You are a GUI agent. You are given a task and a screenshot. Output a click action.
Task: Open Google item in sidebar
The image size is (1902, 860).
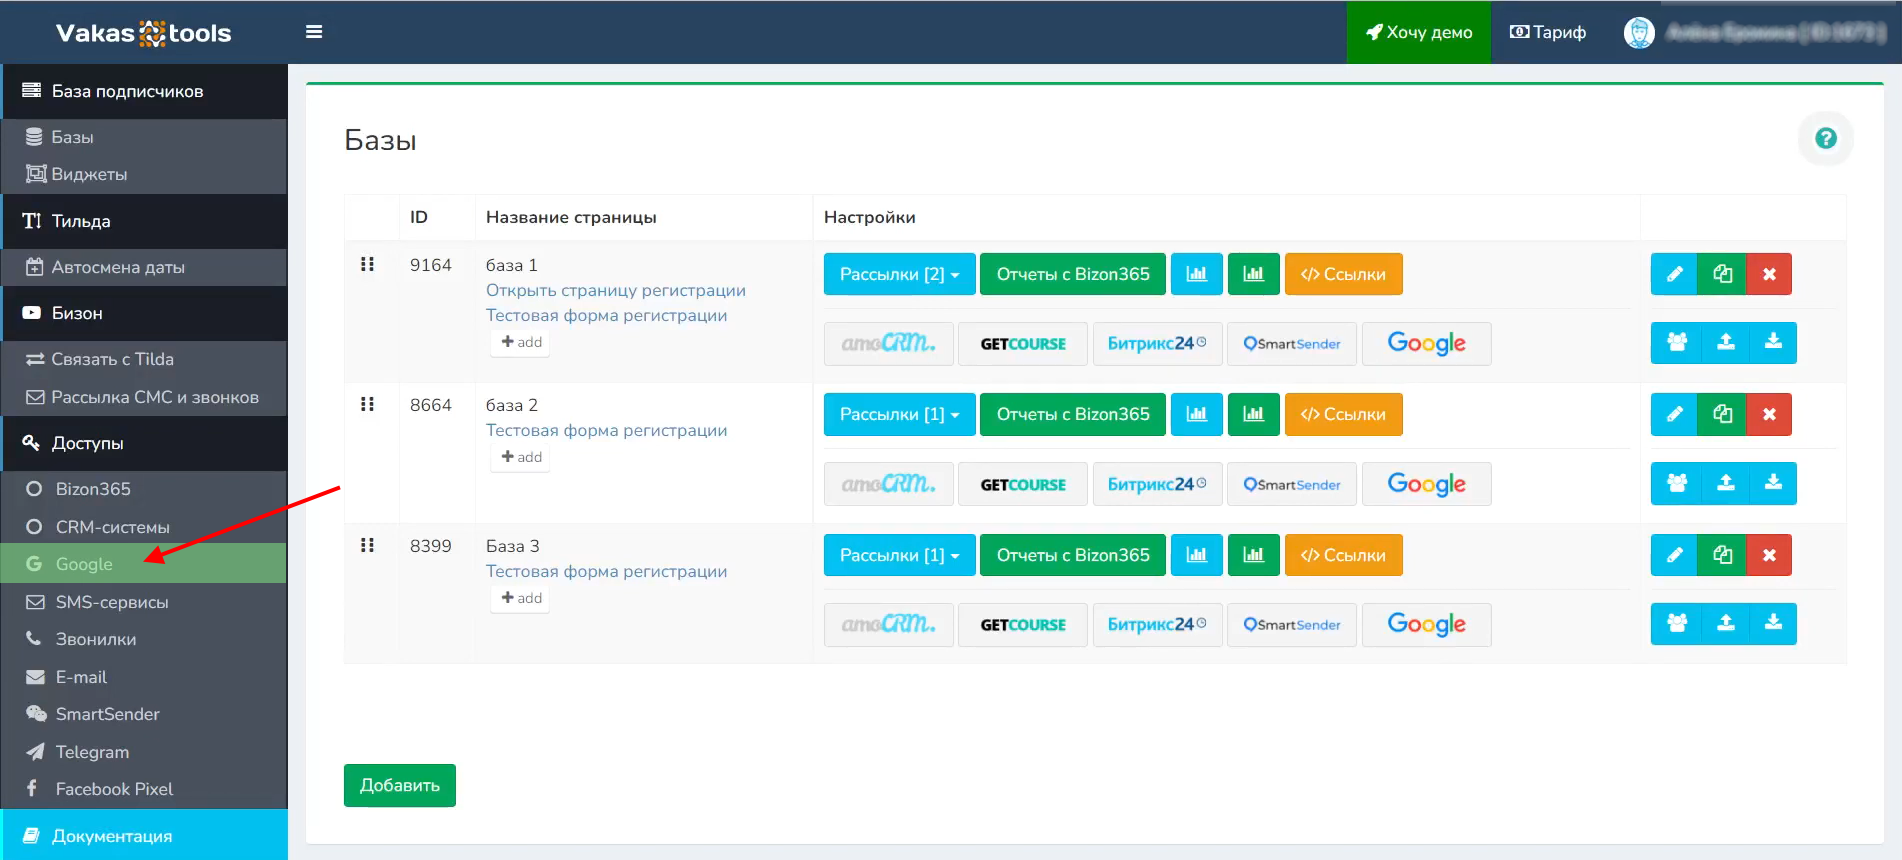tap(84, 564)
